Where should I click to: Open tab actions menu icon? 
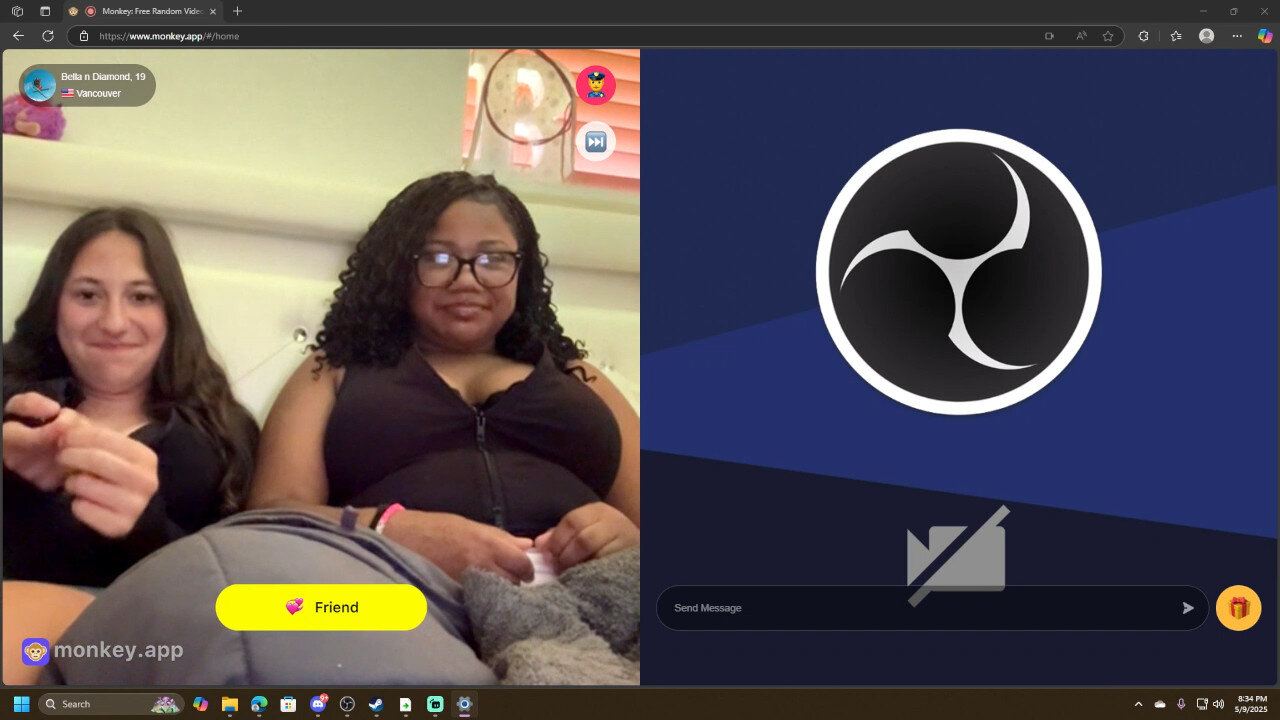(x=45, y=11)
